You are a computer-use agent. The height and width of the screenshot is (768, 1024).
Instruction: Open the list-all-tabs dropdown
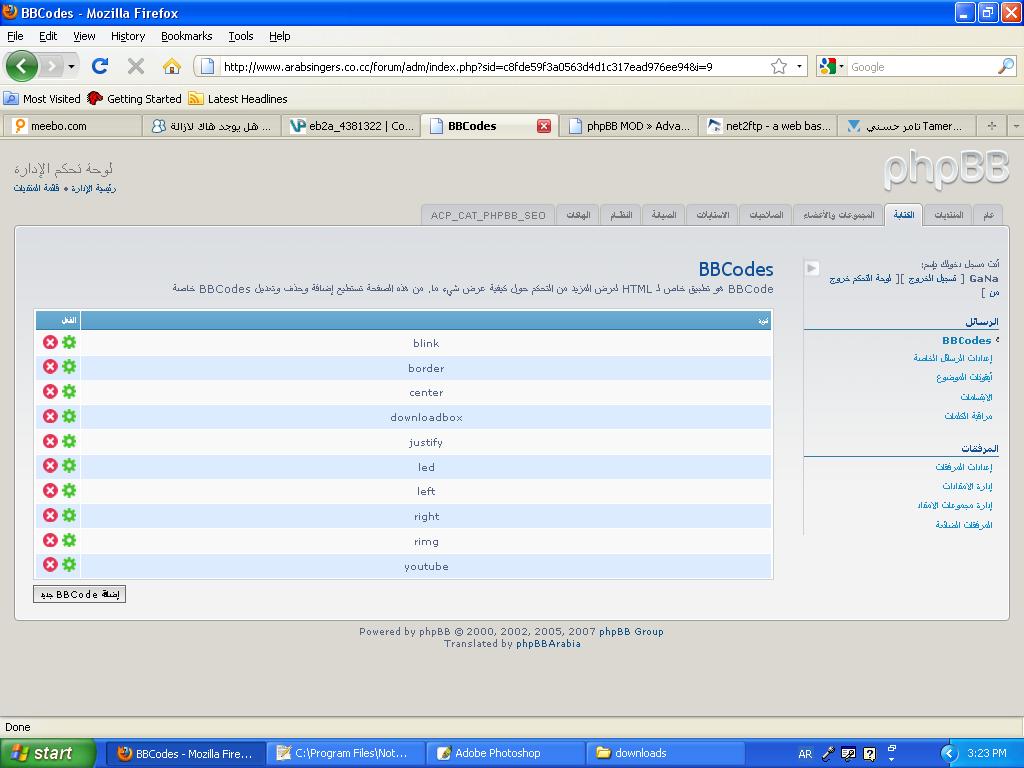1015,126
